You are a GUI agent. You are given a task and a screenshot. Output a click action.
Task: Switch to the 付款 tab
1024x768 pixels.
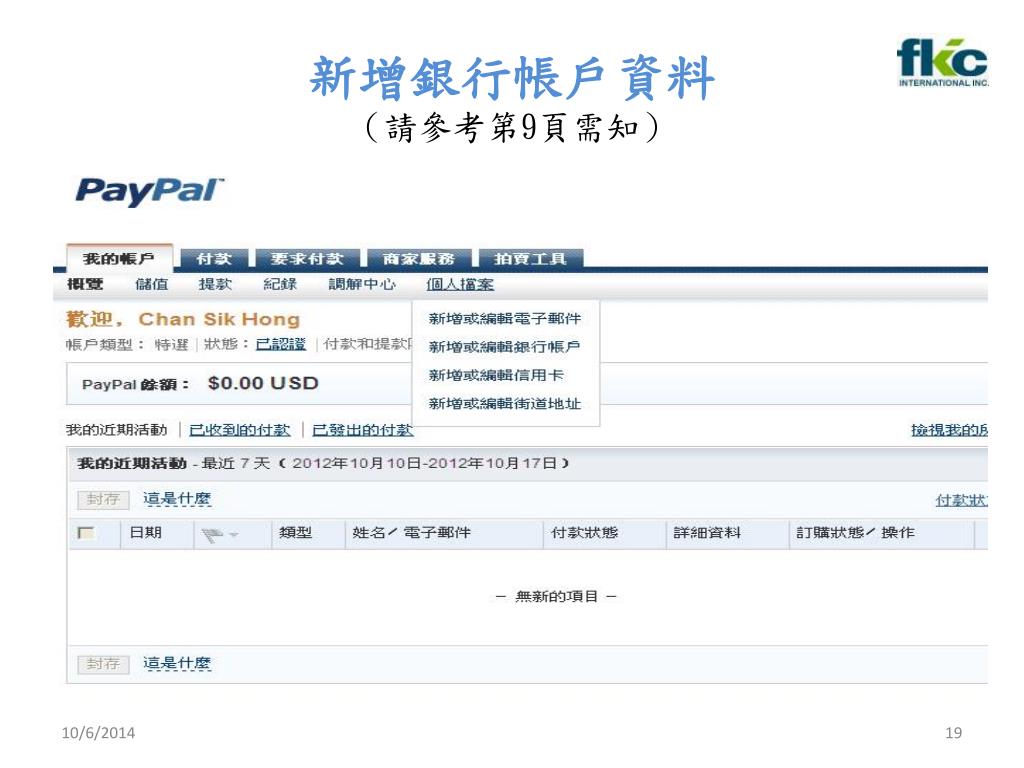pos(214,259)
